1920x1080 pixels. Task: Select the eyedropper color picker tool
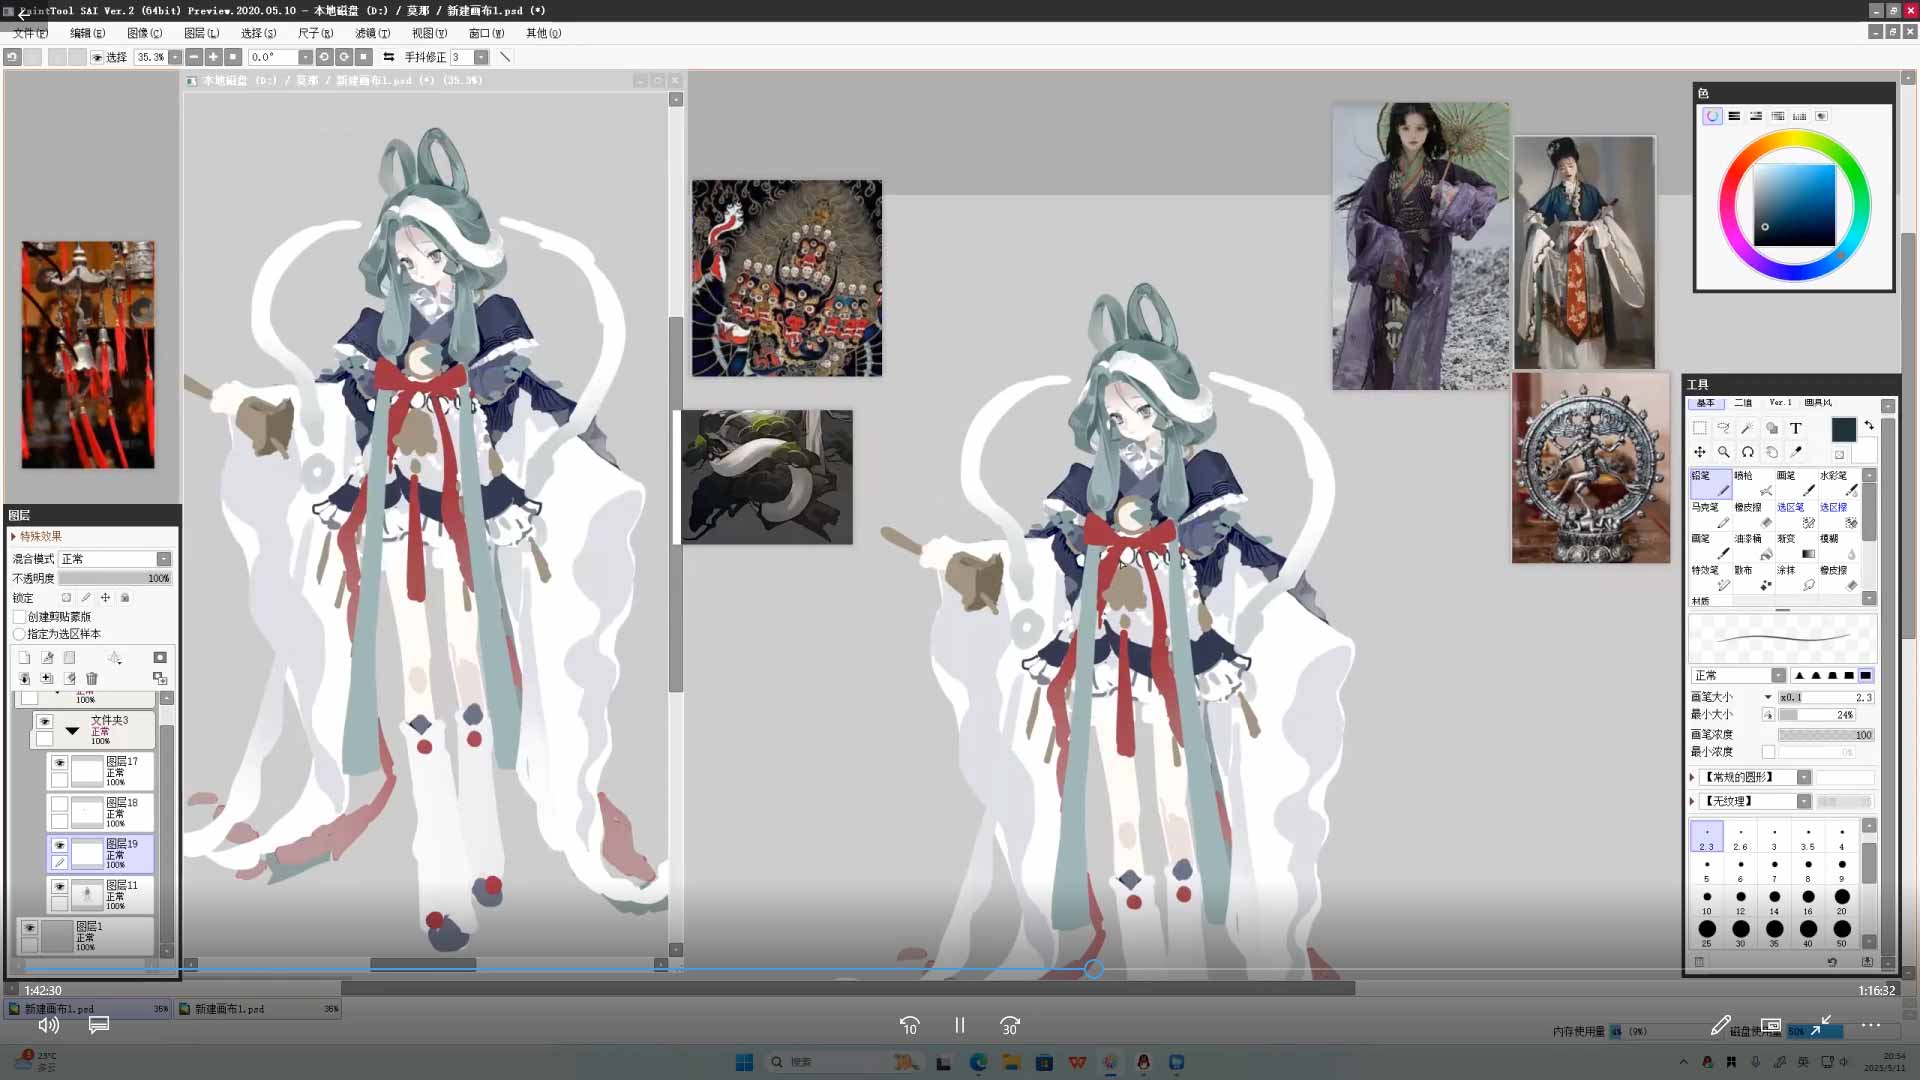1795,452
